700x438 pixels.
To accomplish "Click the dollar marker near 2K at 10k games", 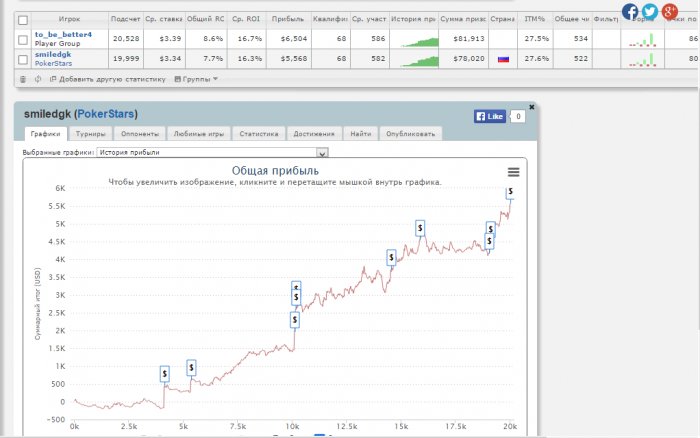I will (x=295, y=320).
